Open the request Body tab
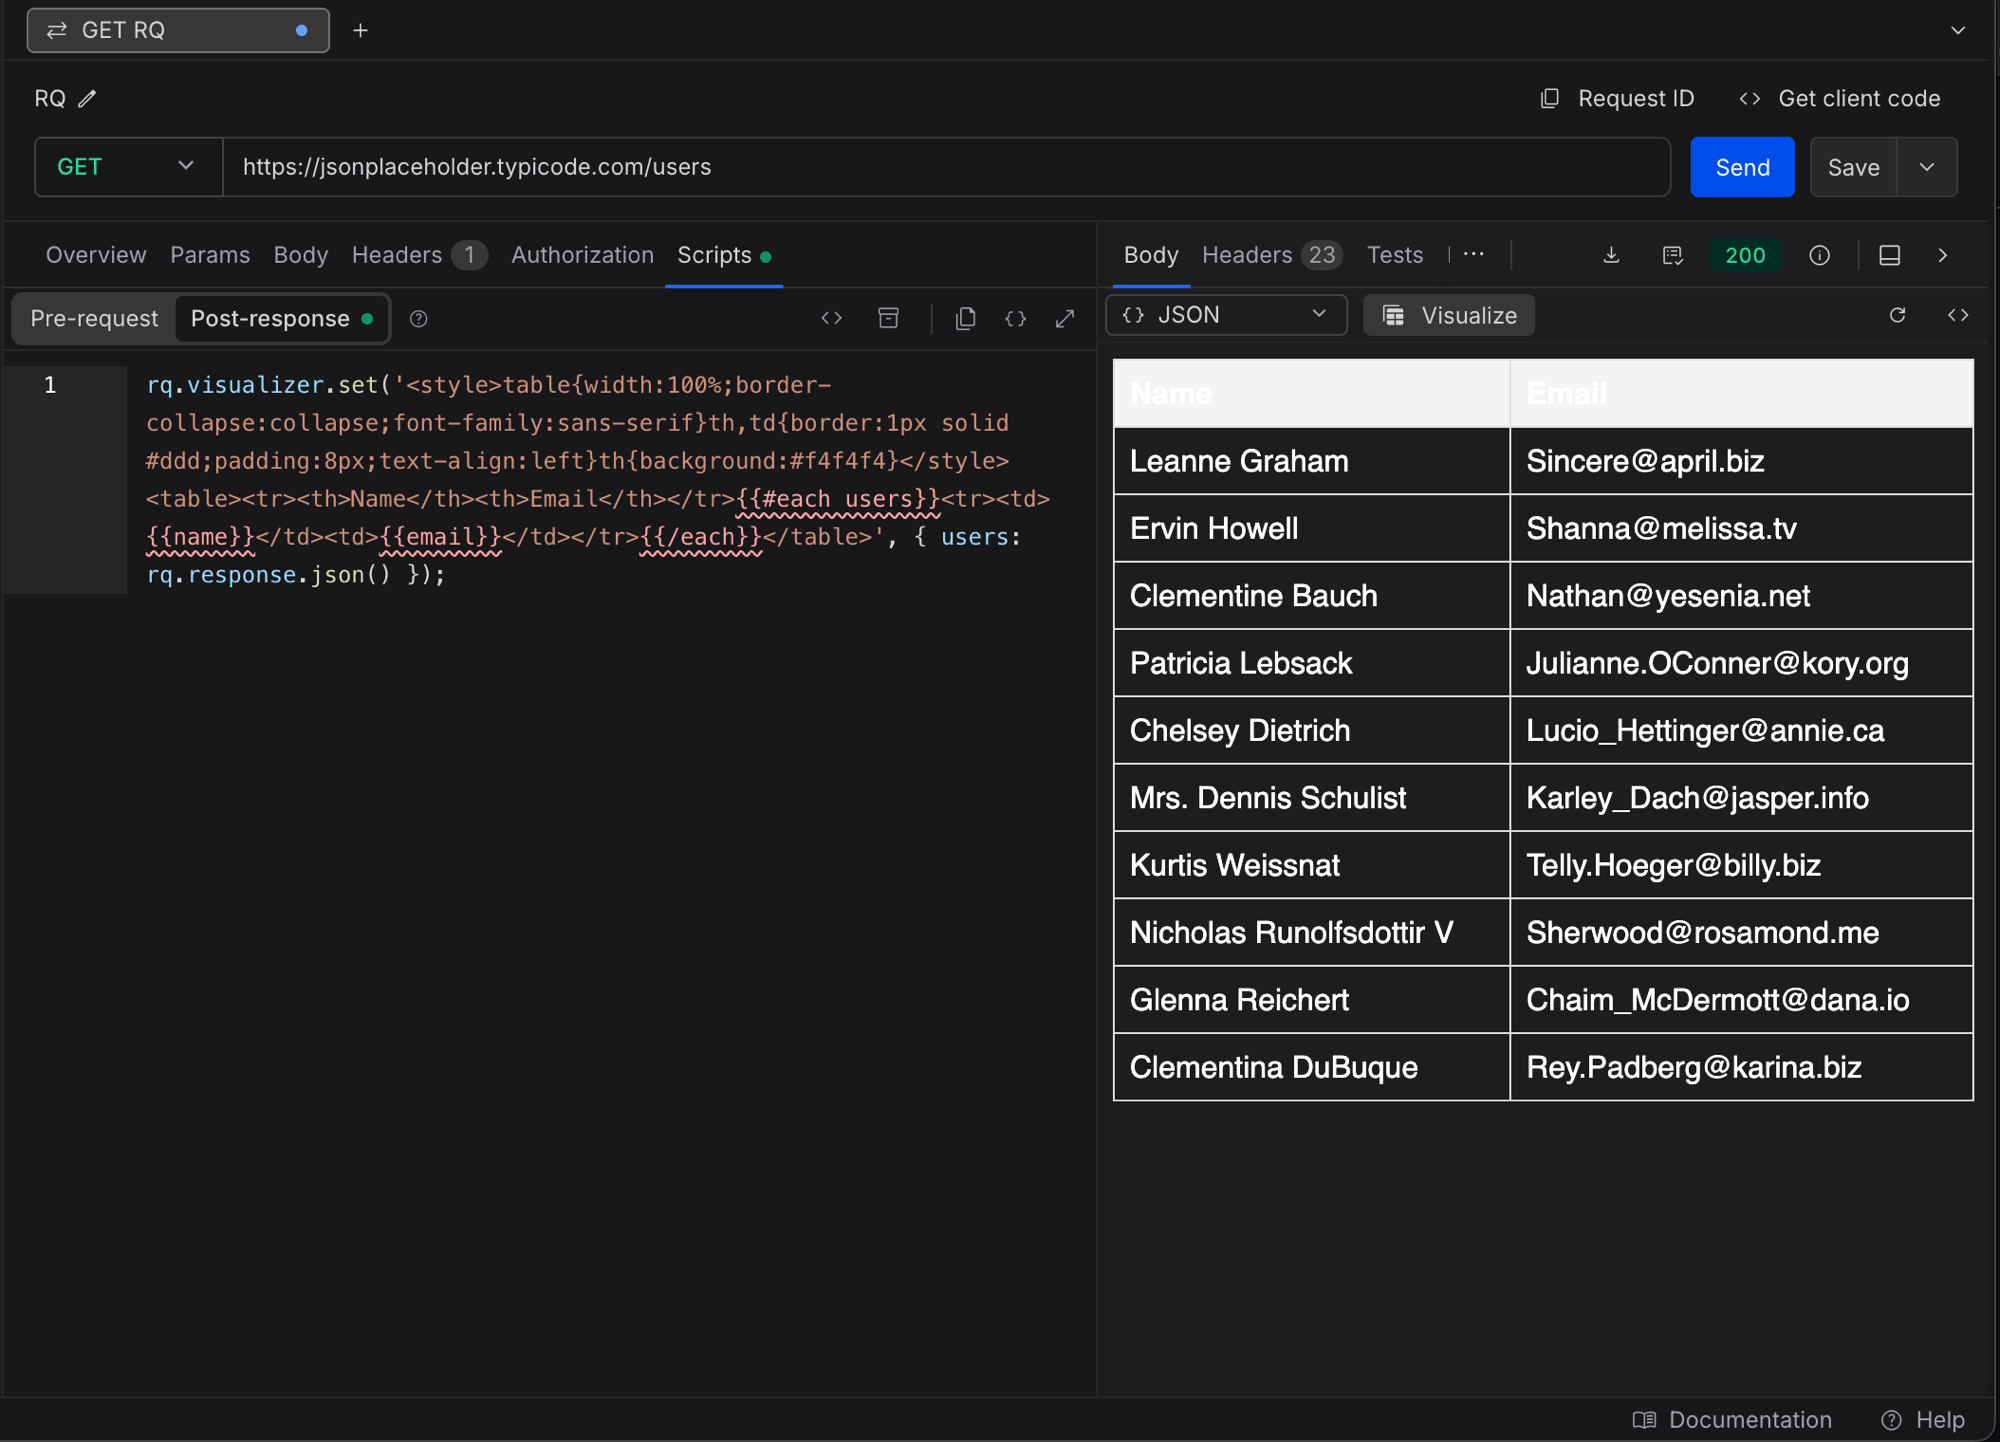The width and height of the screenshot is (2000, 1442). (301, 256)
